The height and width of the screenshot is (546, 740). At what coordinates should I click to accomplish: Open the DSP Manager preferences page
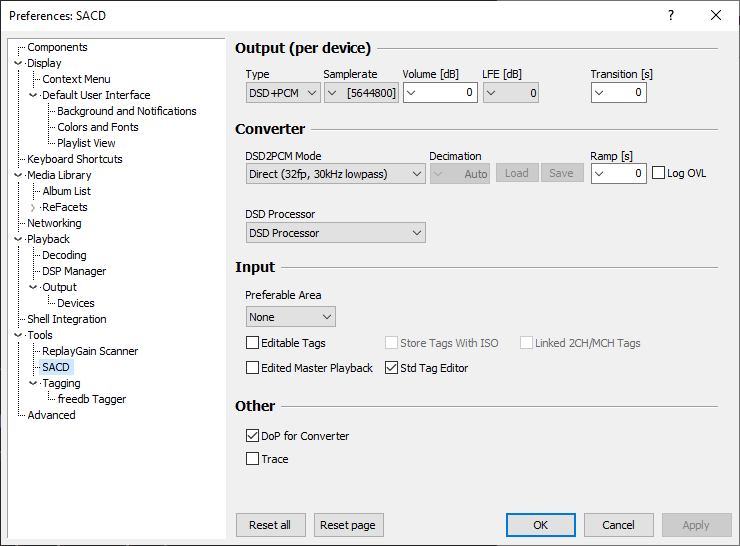point(74,271)
